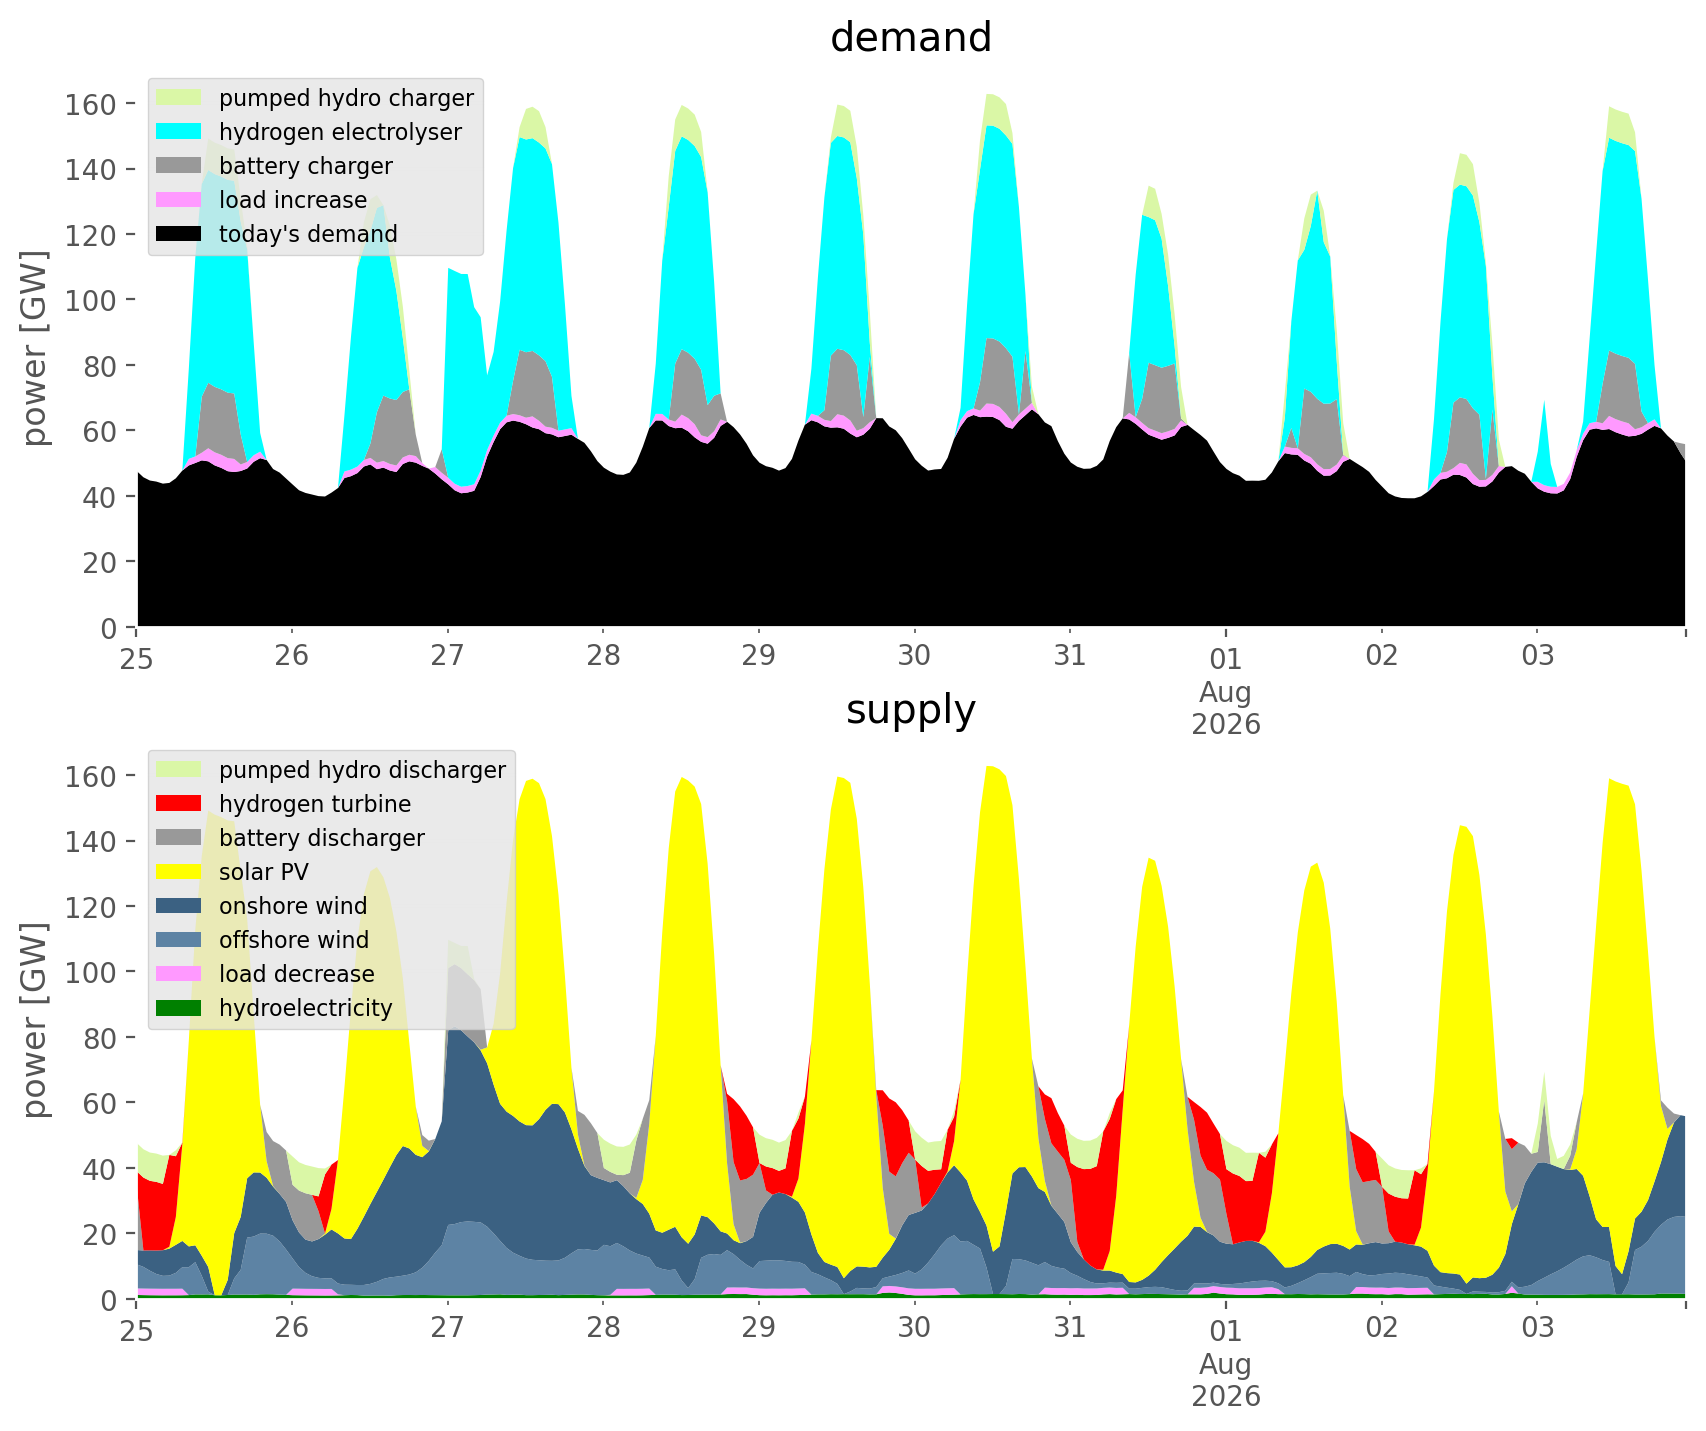Image resolution: width=1706 pixels, height=1431 pixels.
Task: Click the supply chart's "power [GW]" axis label
Action: tap(35, 1022)
